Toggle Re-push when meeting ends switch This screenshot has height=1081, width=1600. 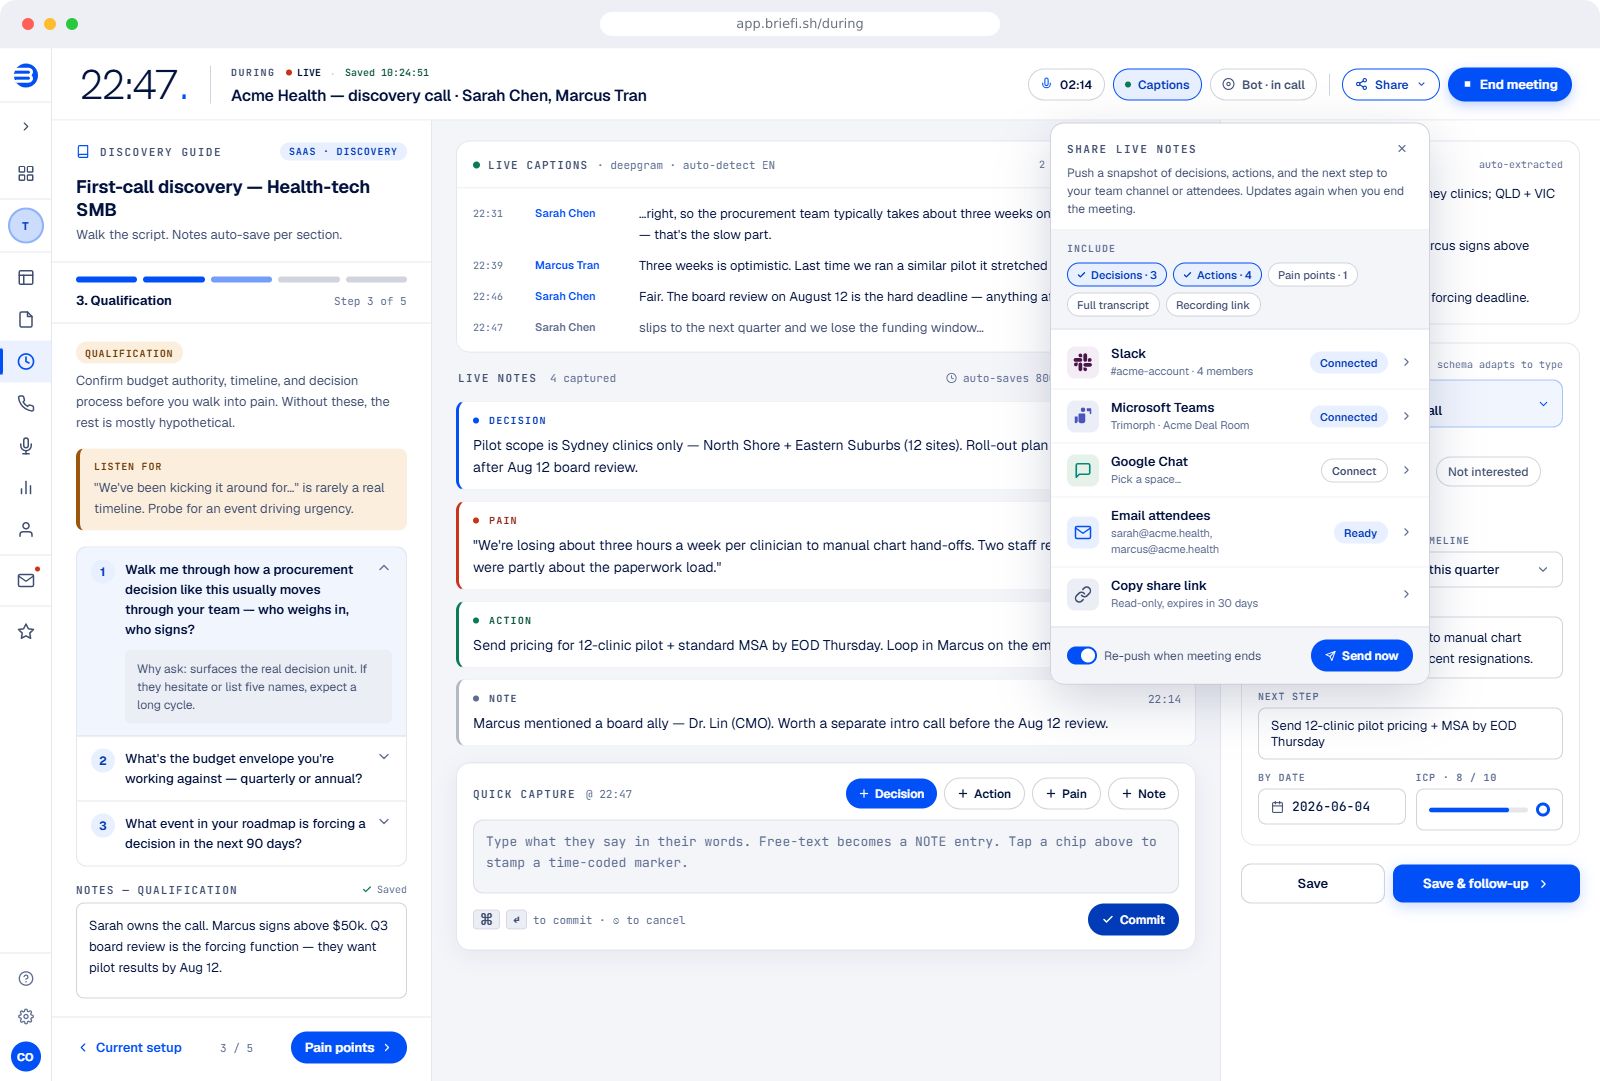(1082, 656)
